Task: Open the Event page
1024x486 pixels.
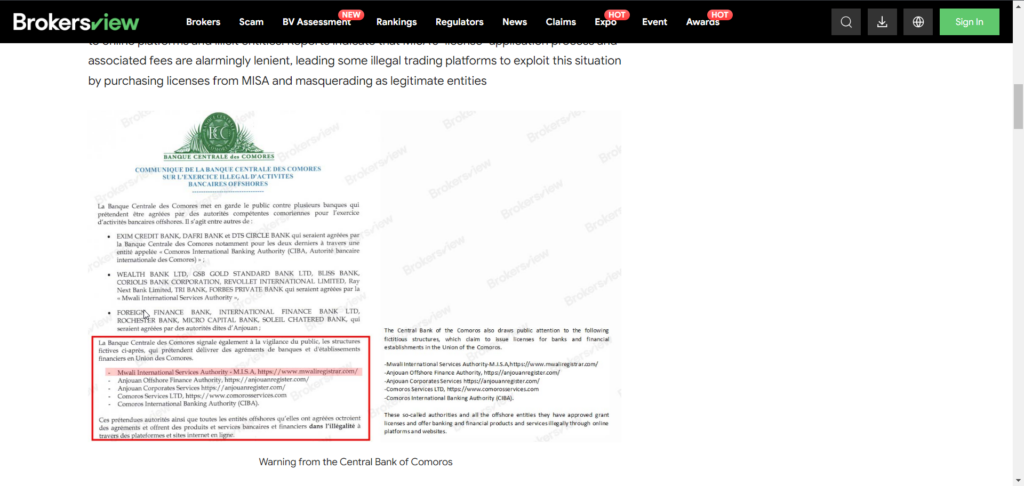Action: (654, 22)
